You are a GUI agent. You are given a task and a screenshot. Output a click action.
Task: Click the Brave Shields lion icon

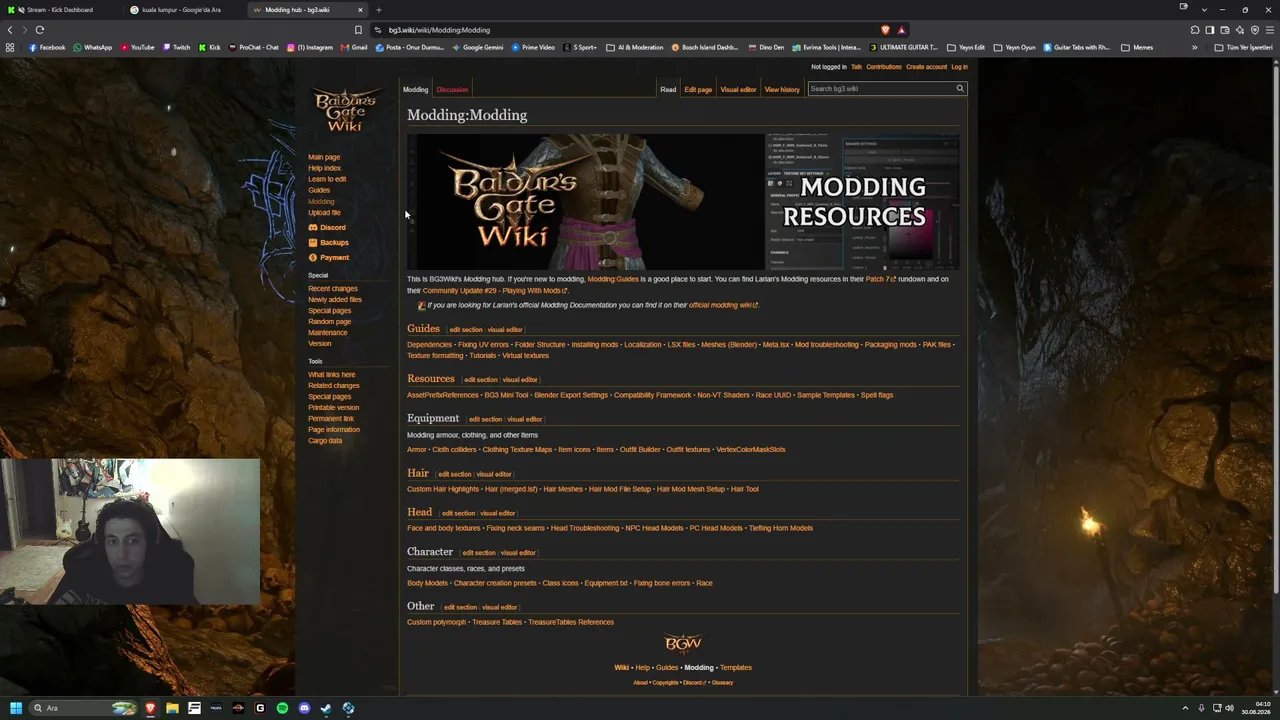885,30
